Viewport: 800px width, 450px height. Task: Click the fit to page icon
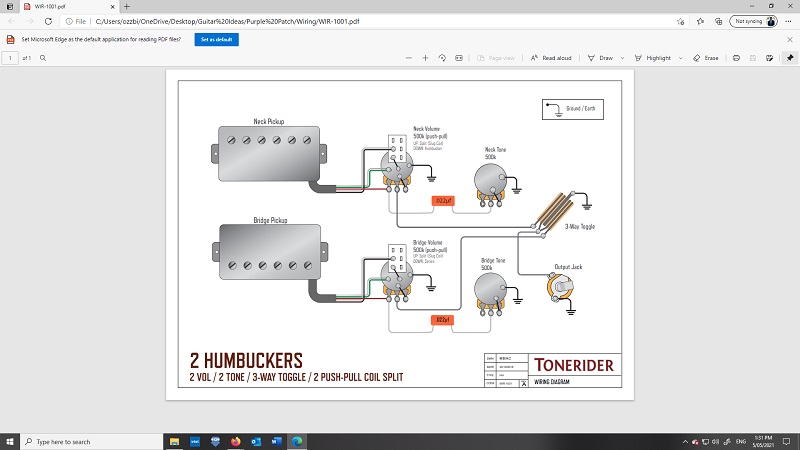point(460,58)
